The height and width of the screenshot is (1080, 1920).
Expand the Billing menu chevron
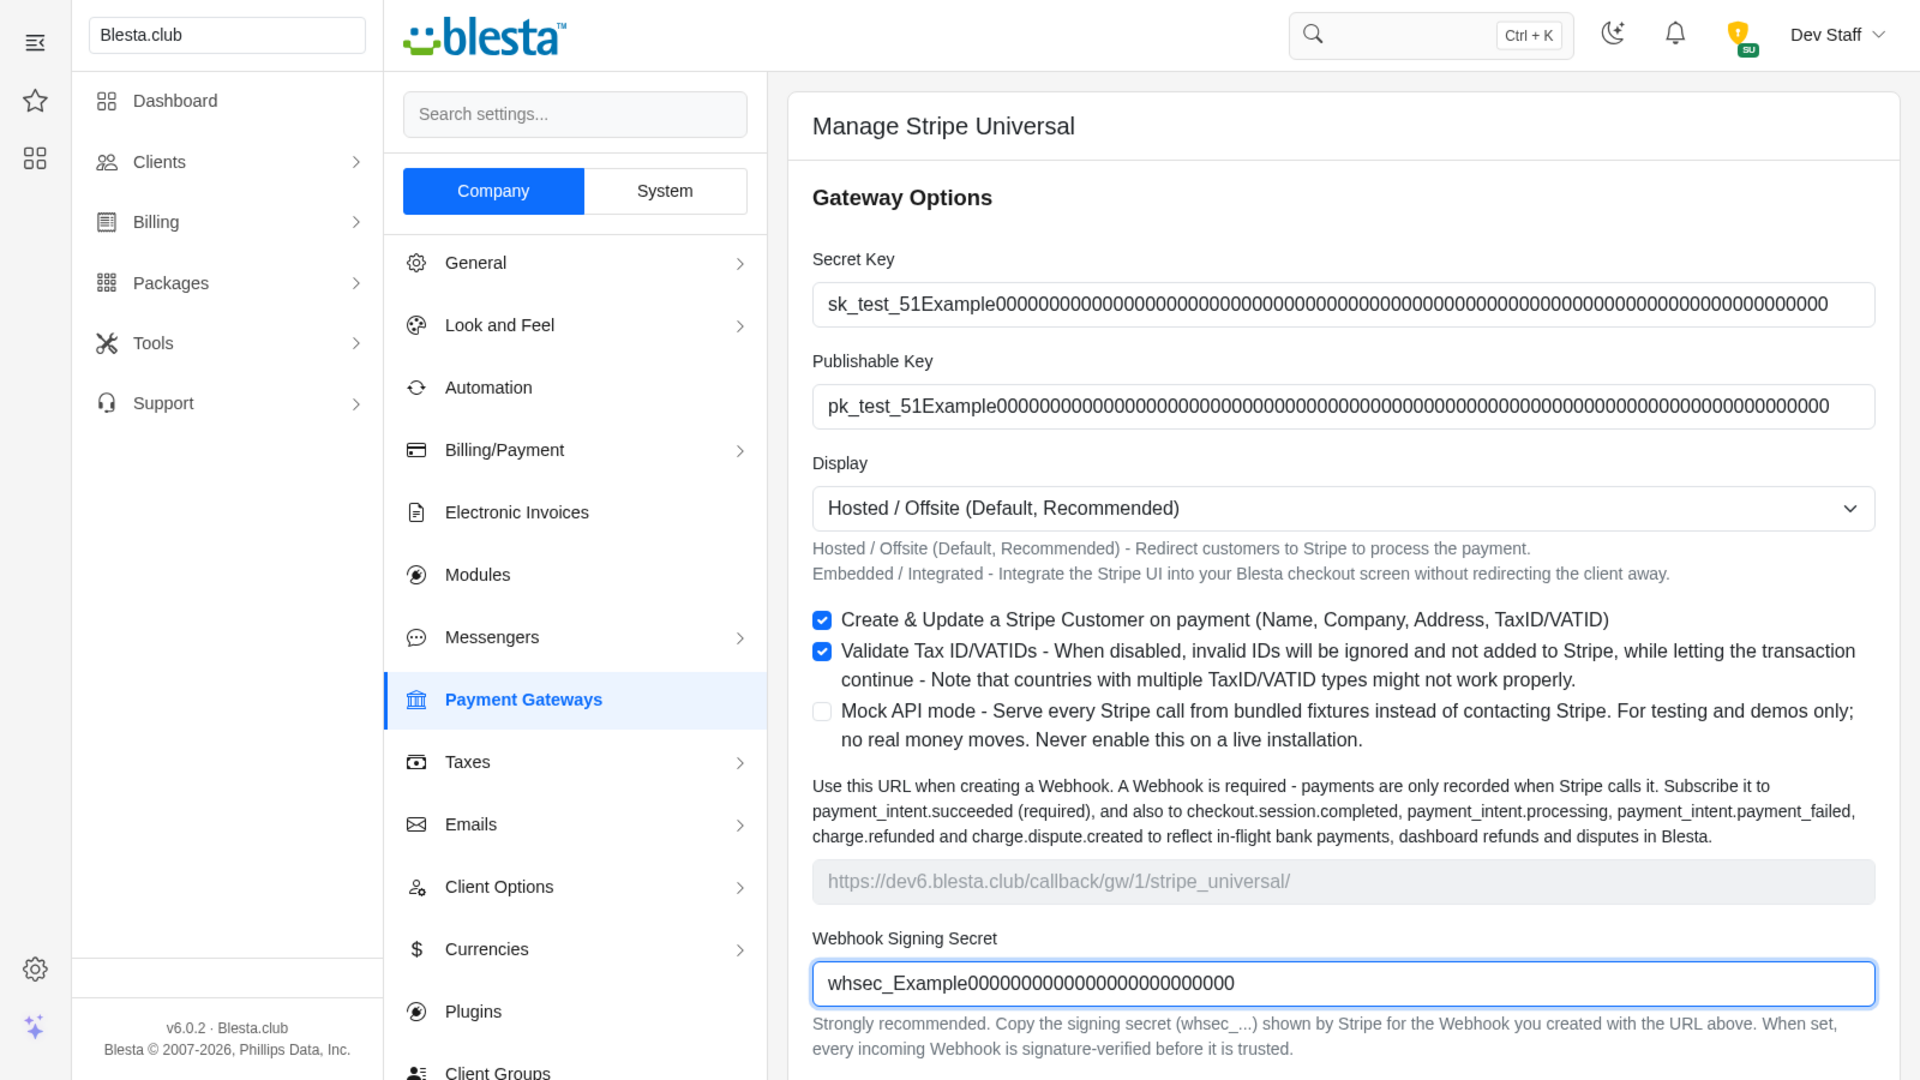tap(356, 222)
